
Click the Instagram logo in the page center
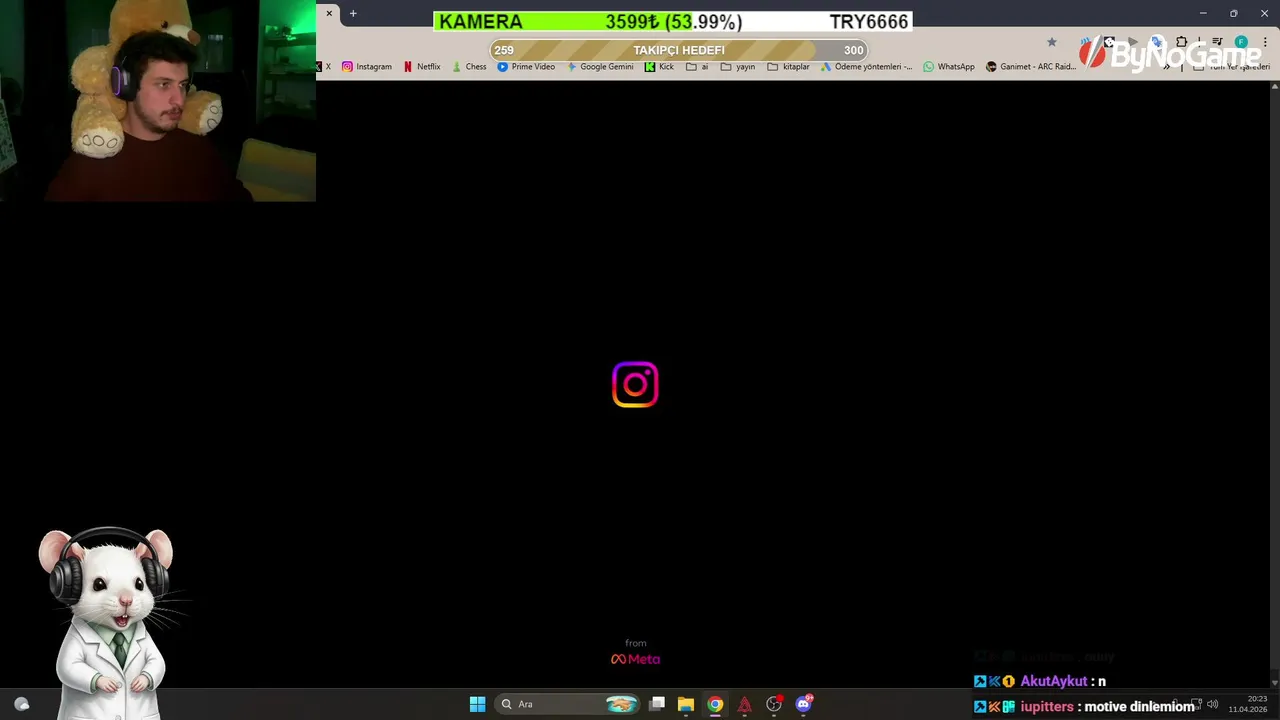635,385
